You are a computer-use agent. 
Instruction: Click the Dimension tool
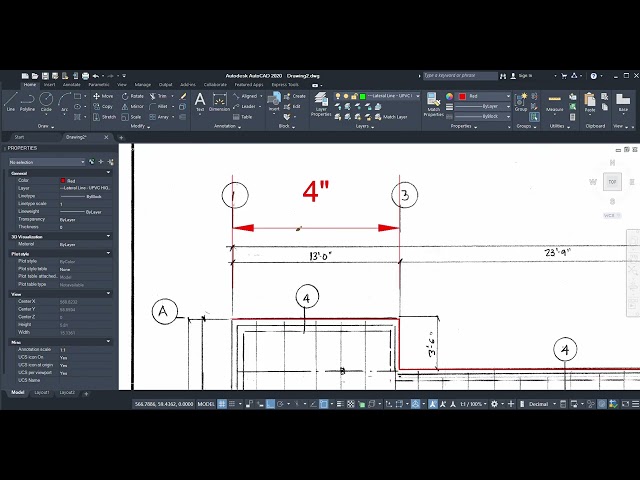click(x=220, y=102)
